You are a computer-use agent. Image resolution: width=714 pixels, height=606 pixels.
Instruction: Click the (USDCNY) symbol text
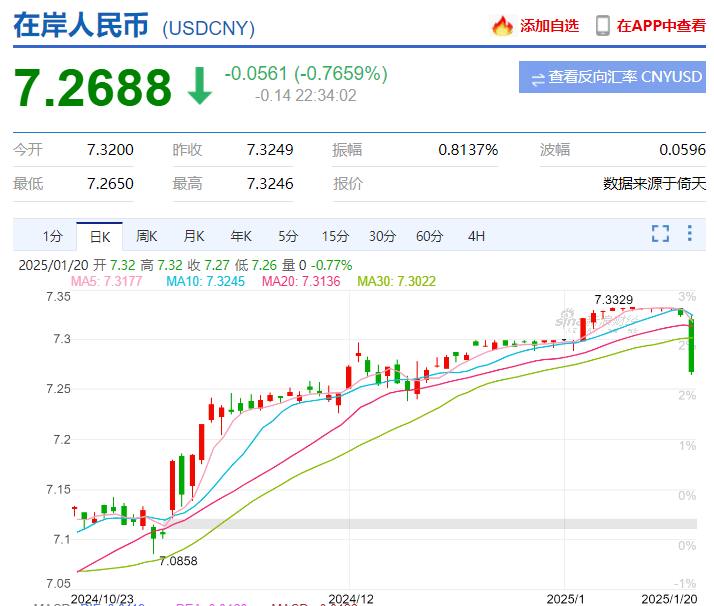[x=209, y=28]
